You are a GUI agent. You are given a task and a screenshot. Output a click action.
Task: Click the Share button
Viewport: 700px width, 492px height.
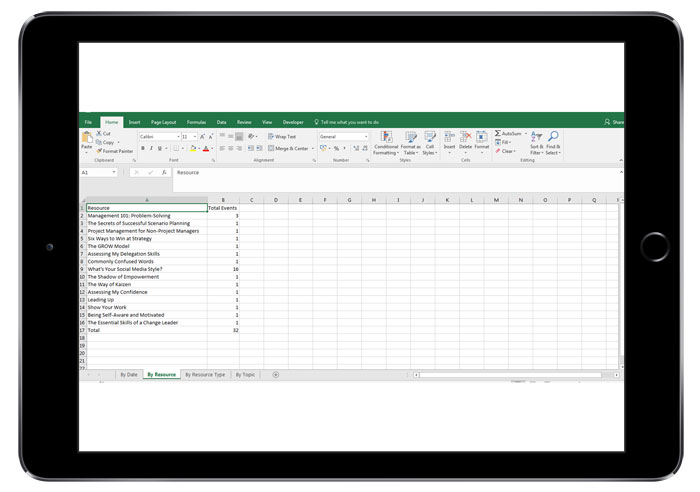pyautogui.click(x=614, y=122)
